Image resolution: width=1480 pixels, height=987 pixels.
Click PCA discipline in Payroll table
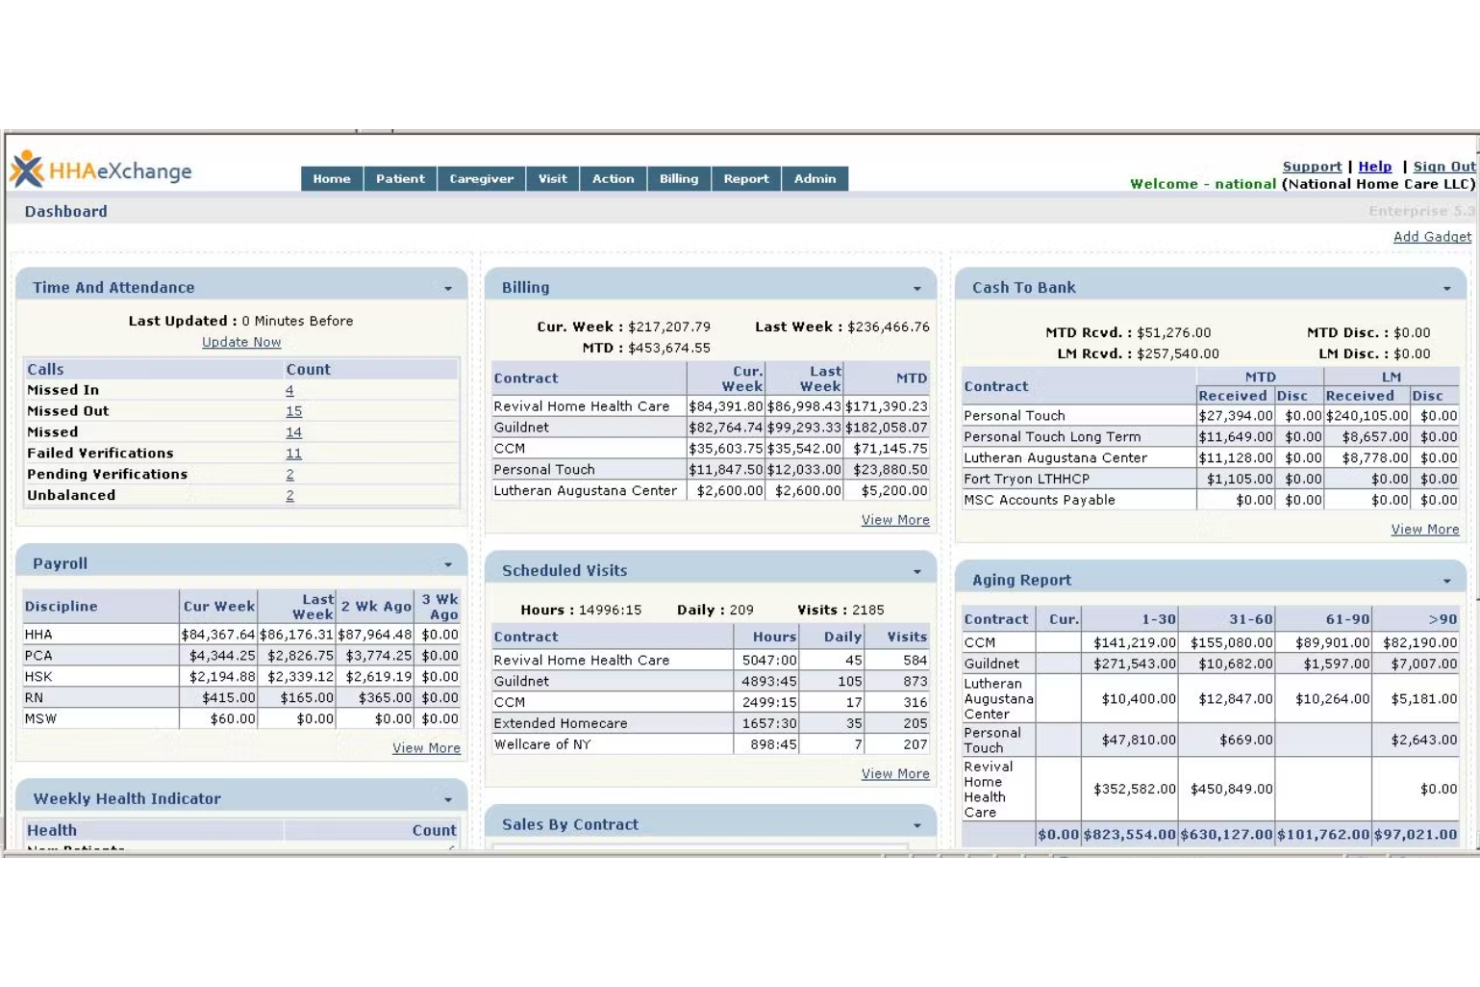(x=38, y=656)
